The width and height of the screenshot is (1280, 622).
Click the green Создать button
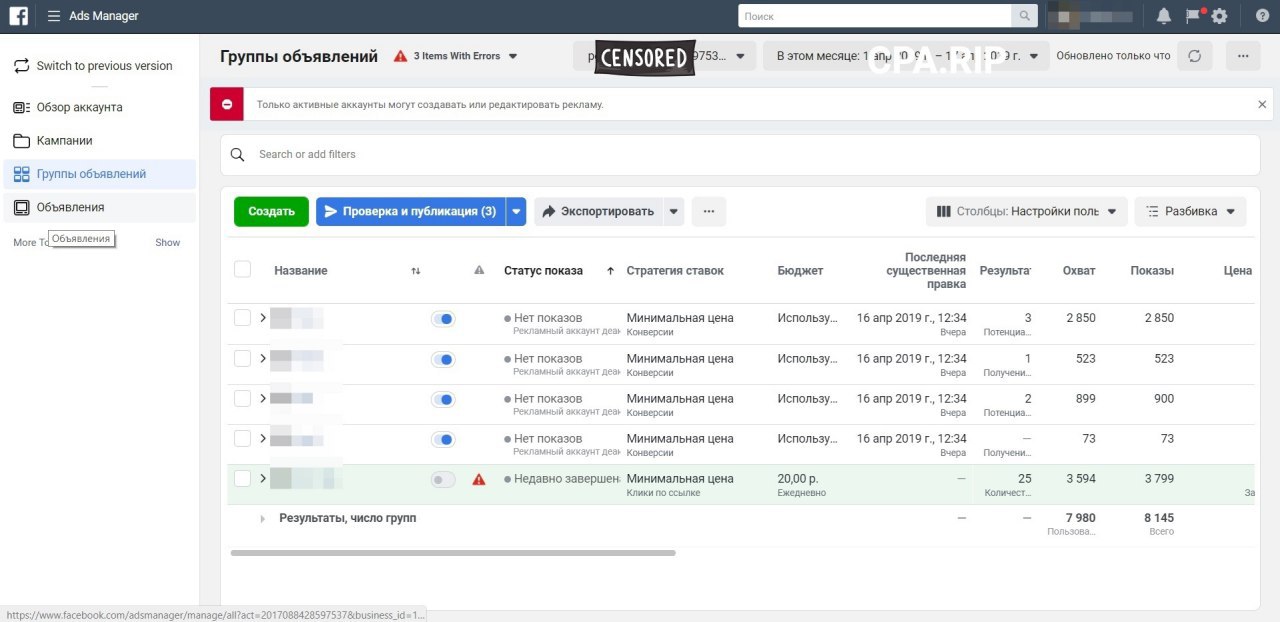point(271,211)
